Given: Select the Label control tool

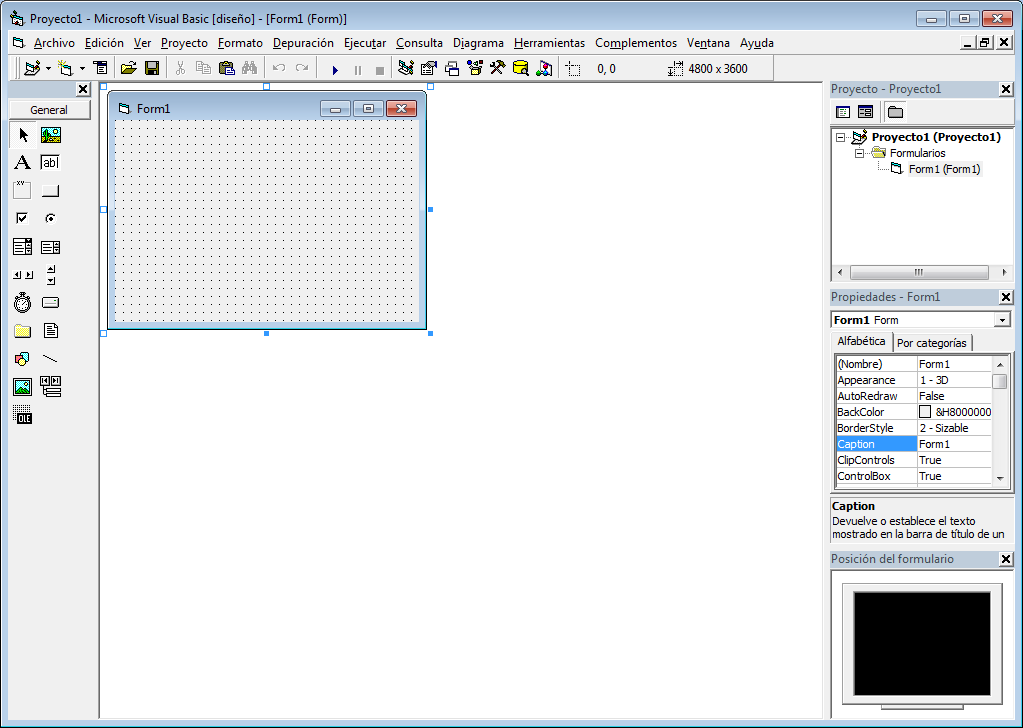Looking at the screenshot, I should click(23, 162).
